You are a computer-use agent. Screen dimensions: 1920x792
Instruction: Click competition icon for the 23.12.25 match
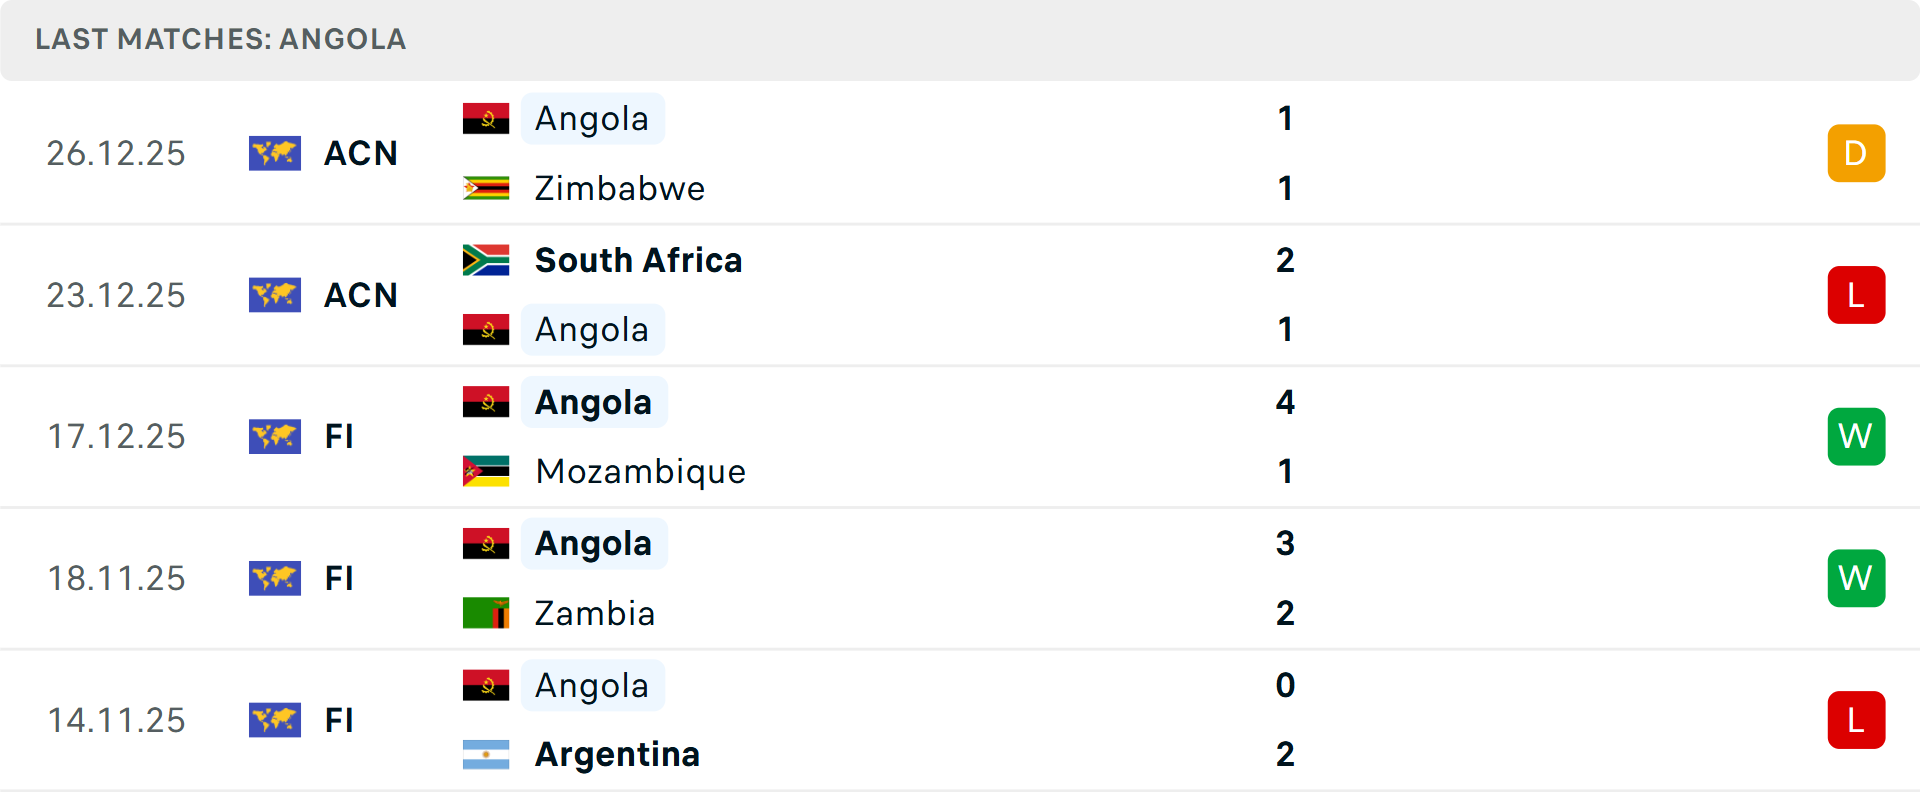275,295
